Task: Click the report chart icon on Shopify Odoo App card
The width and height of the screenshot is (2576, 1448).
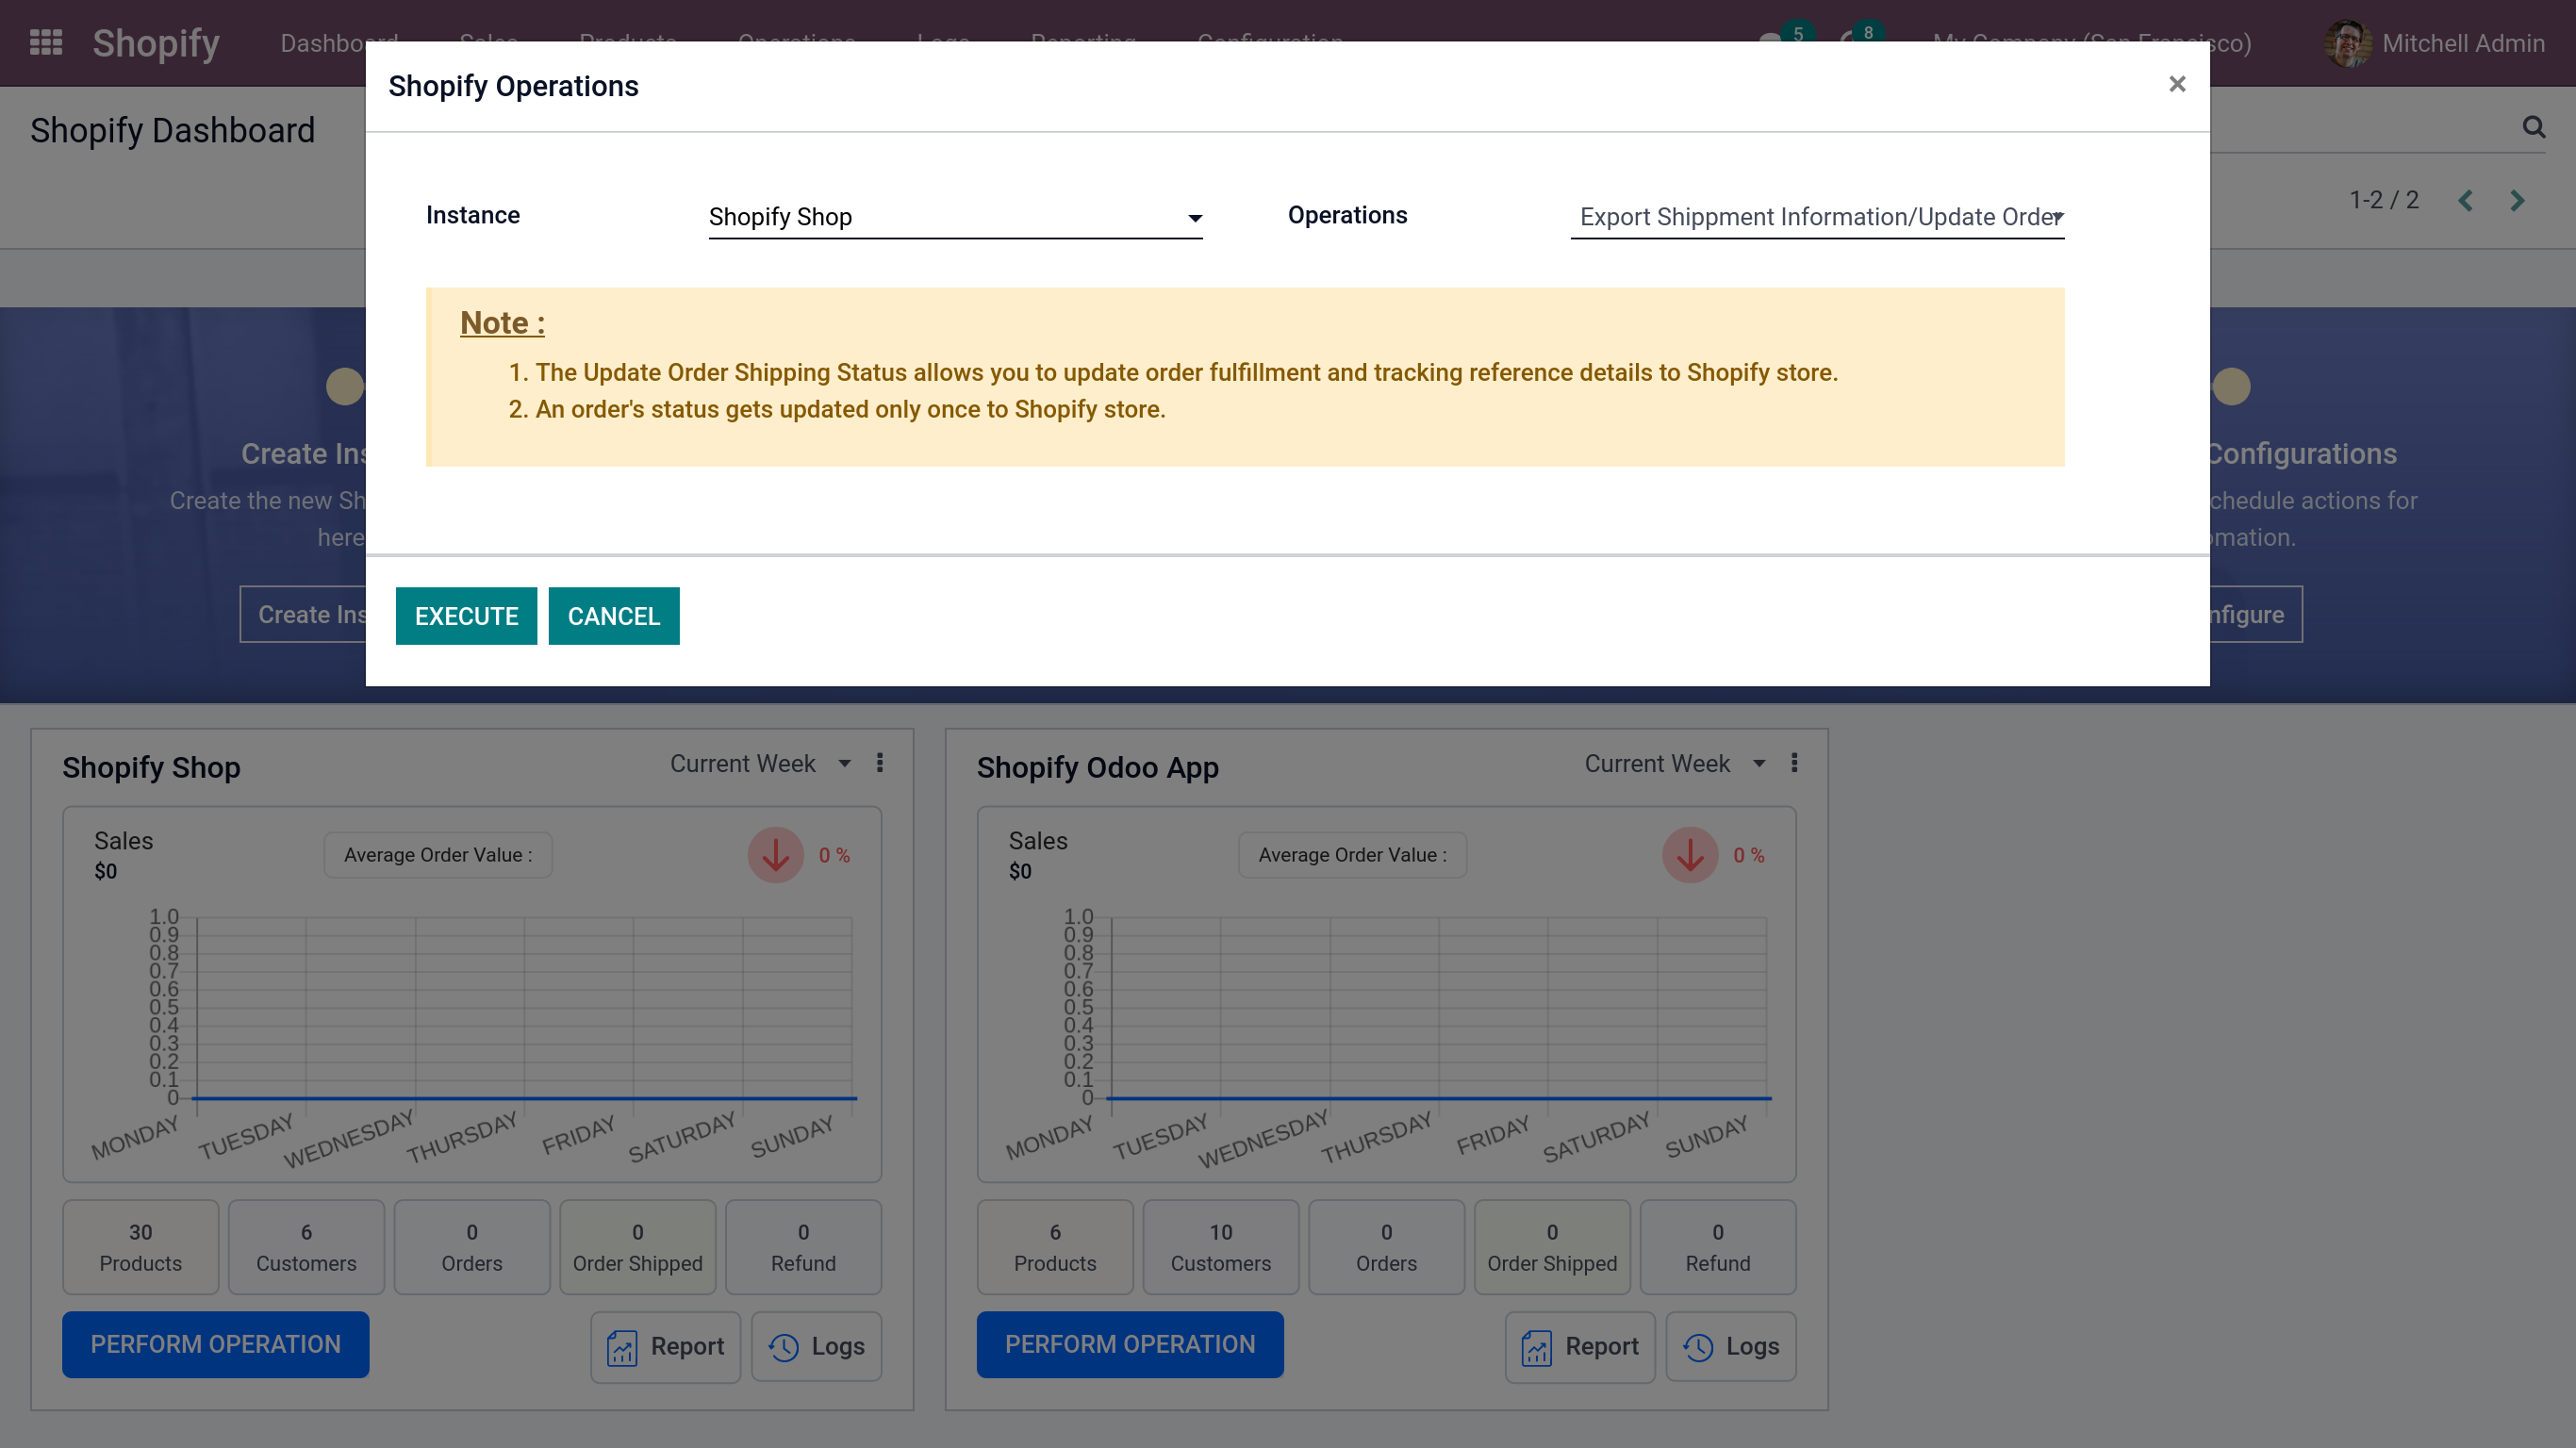Action: point(1536,1348)
